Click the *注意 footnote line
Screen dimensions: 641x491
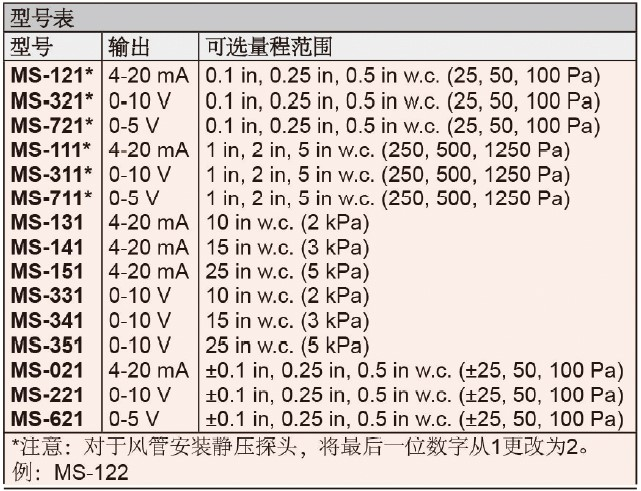point(300,447)
